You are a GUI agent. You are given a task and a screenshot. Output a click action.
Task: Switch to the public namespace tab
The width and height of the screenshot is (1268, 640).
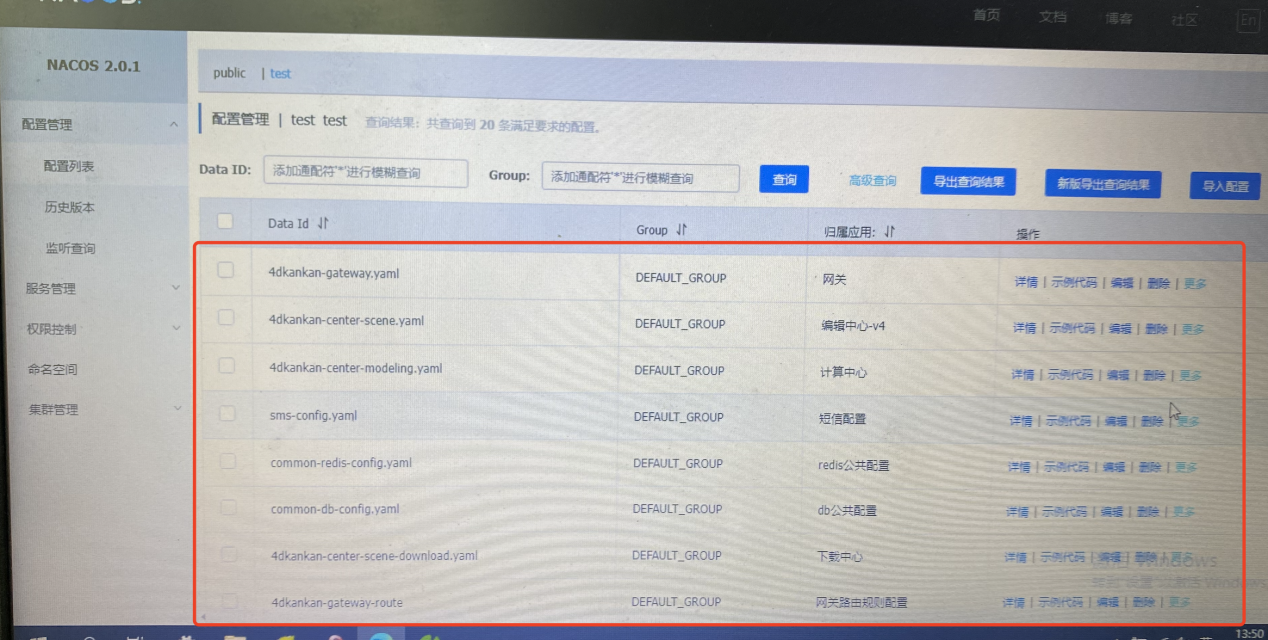(x=229, y=73)
